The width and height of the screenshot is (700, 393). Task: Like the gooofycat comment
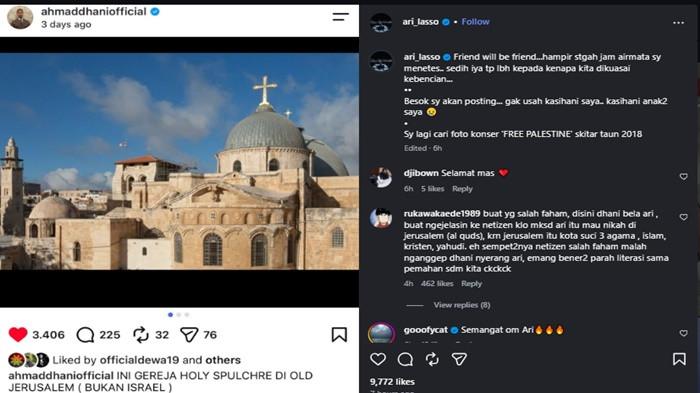coord(683,333)
